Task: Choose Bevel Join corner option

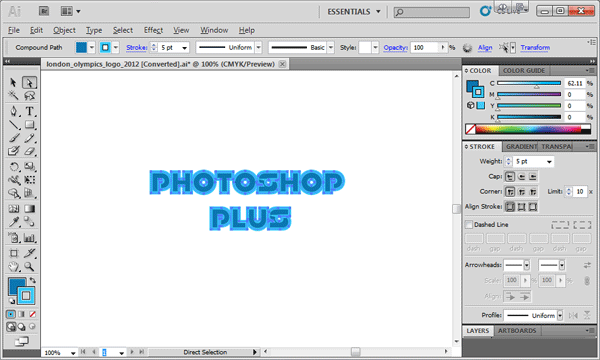Action: (533, 192)
